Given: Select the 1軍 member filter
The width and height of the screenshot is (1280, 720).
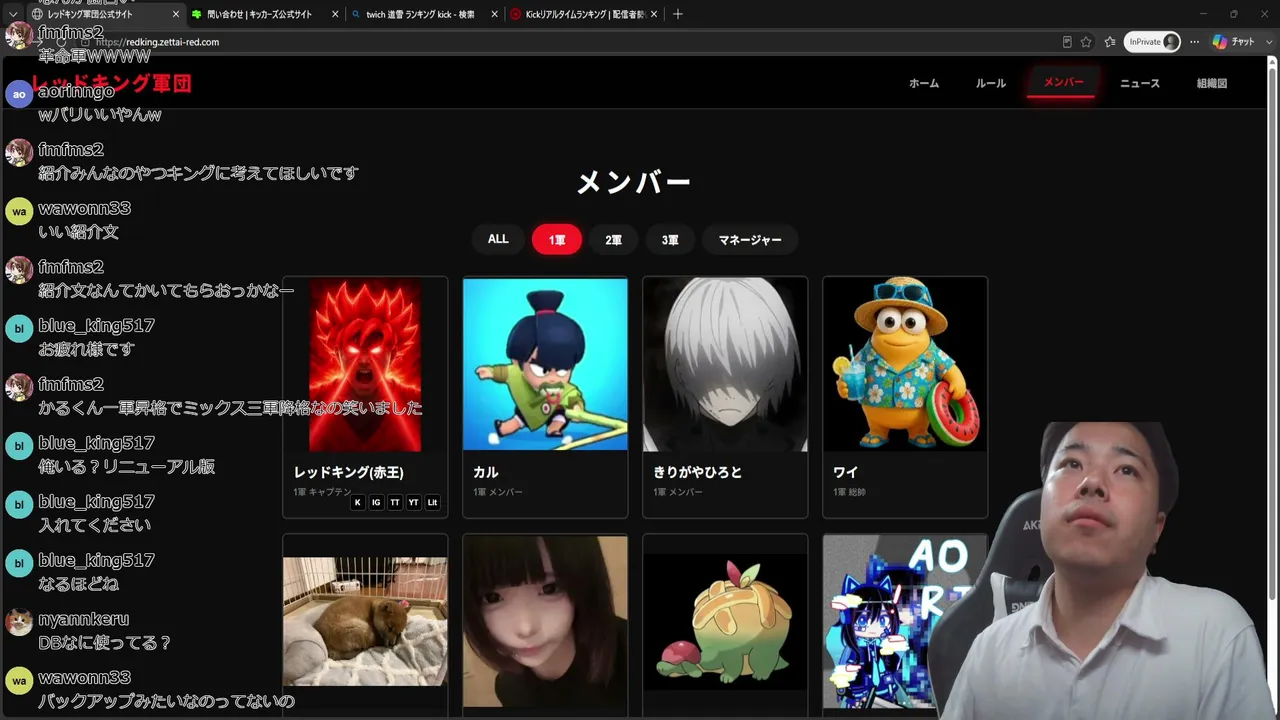Looking at the screenshot, I should (557, 240).
